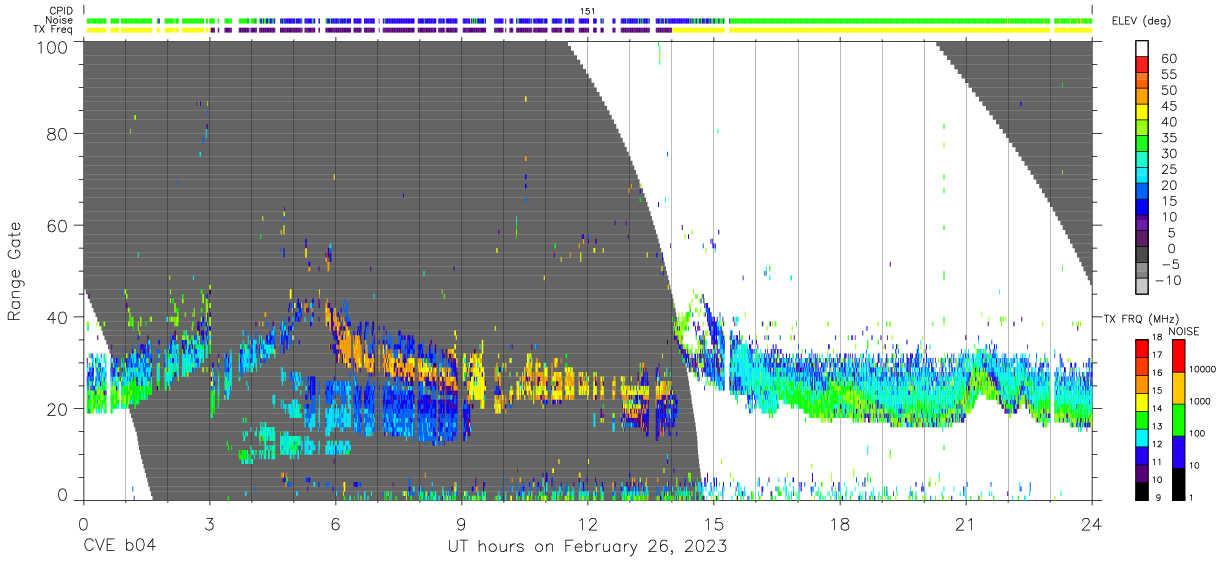Click the 3 tick on the UT hours axis

[209, 524]
